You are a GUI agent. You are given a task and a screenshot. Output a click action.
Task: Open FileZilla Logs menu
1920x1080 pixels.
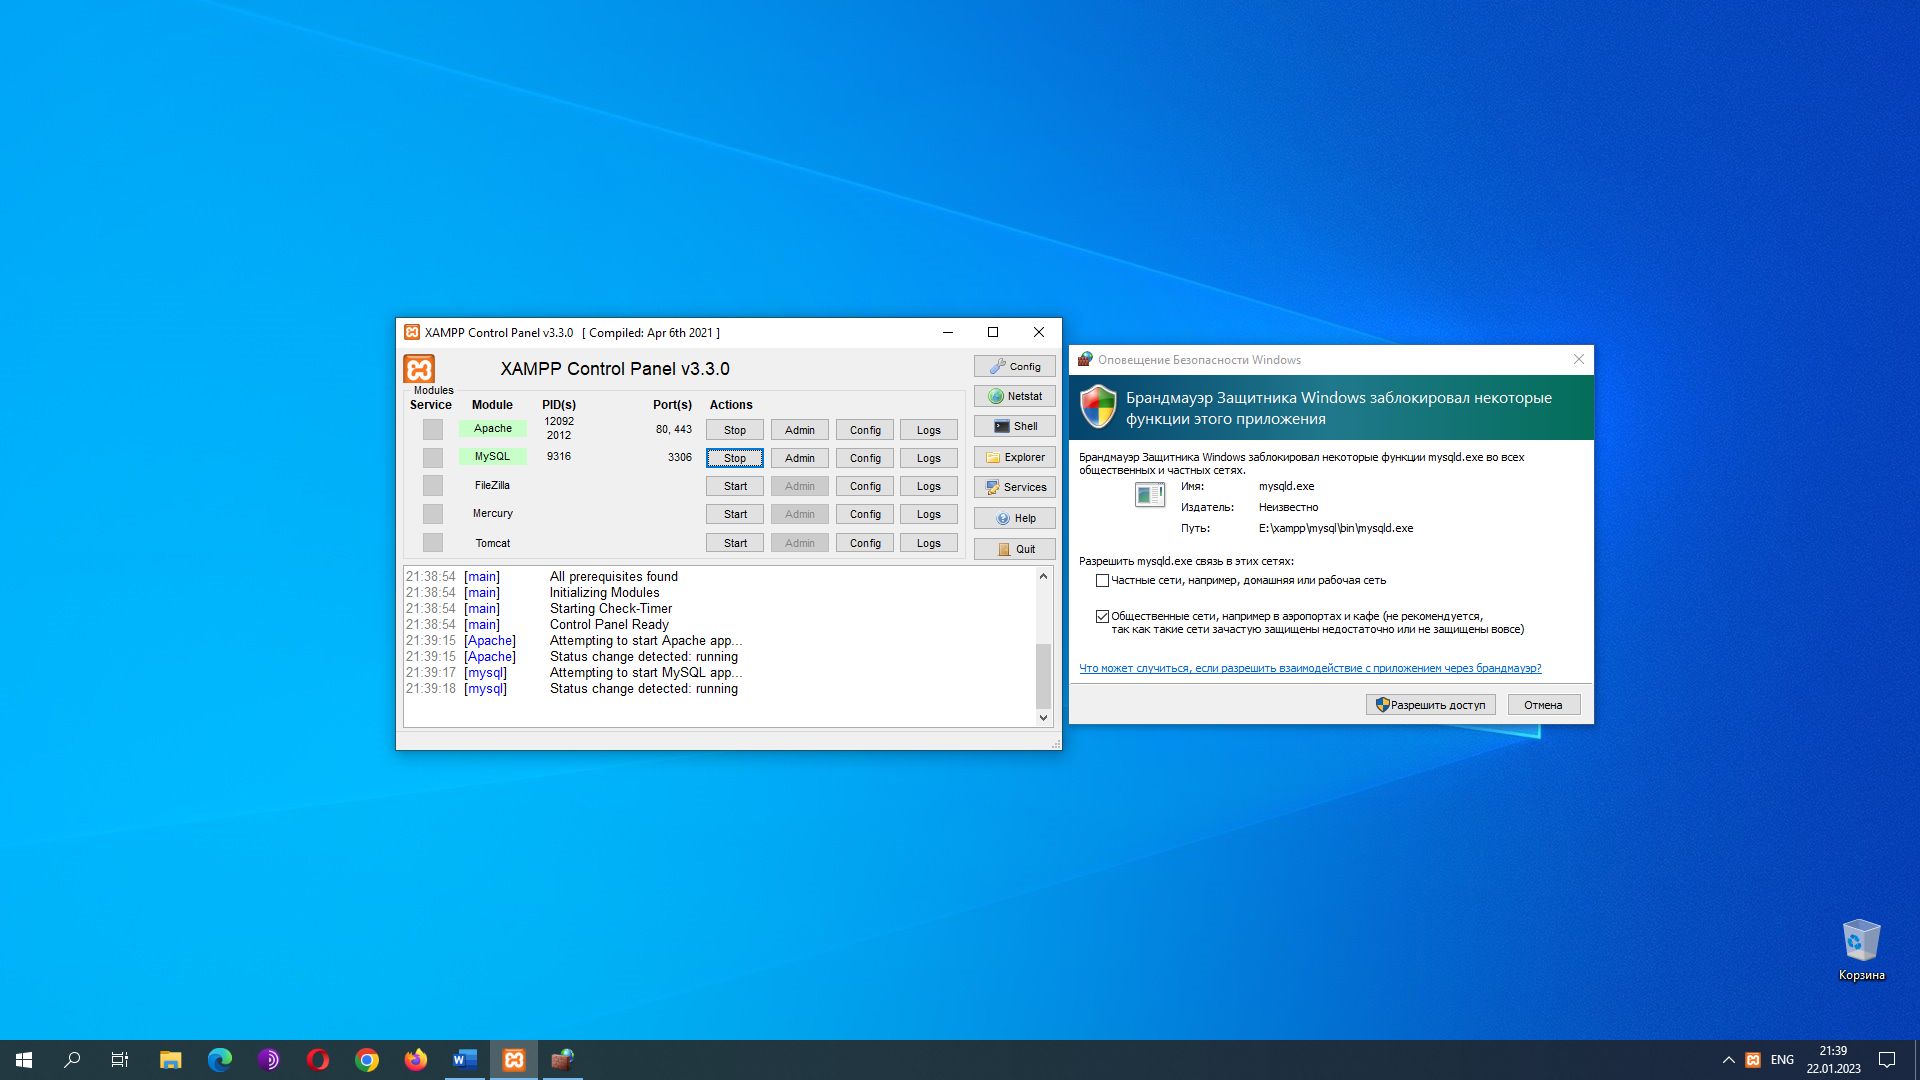929,486
